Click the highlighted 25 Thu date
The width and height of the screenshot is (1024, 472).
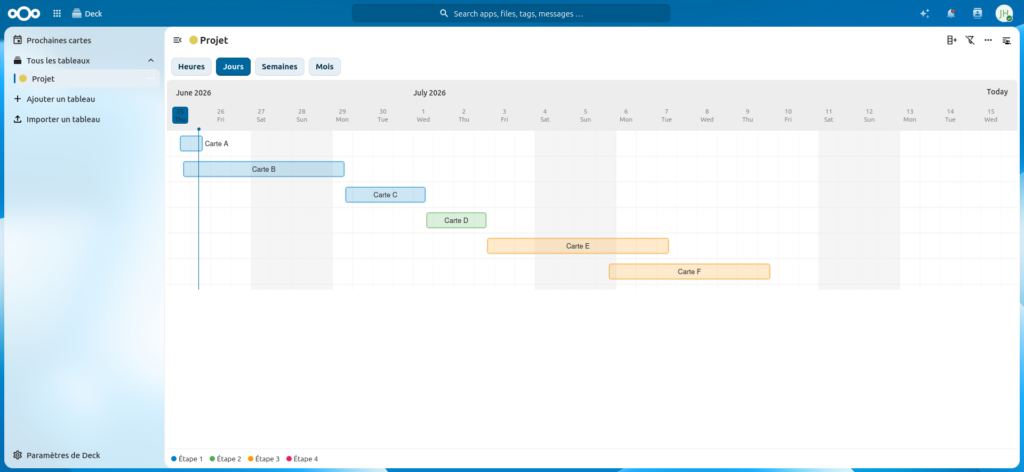[180, 115]
